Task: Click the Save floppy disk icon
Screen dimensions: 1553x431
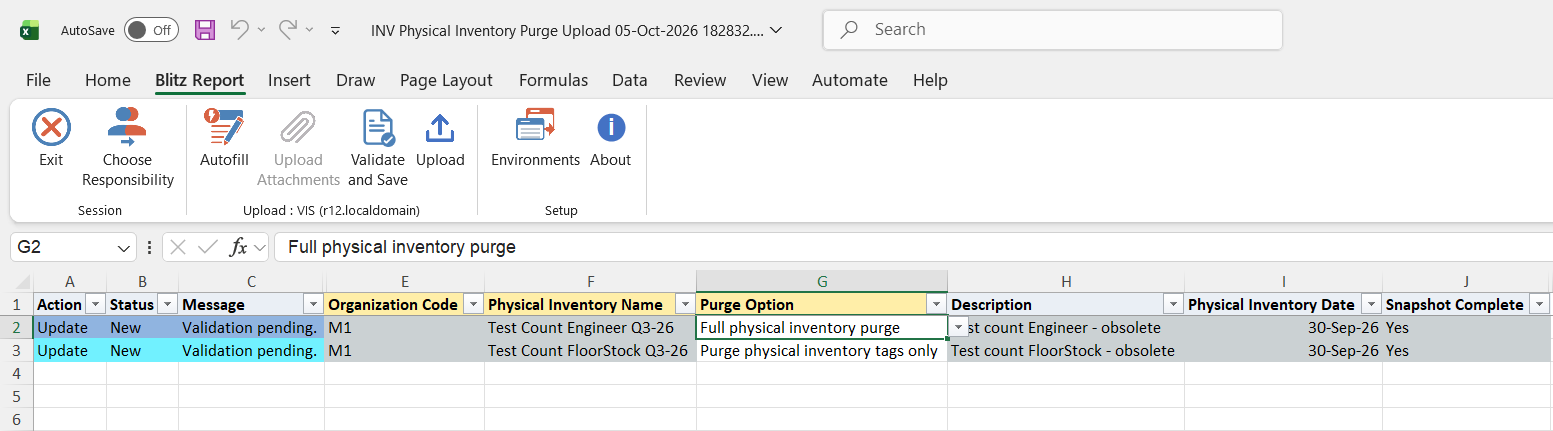Action: coord(205,30)
